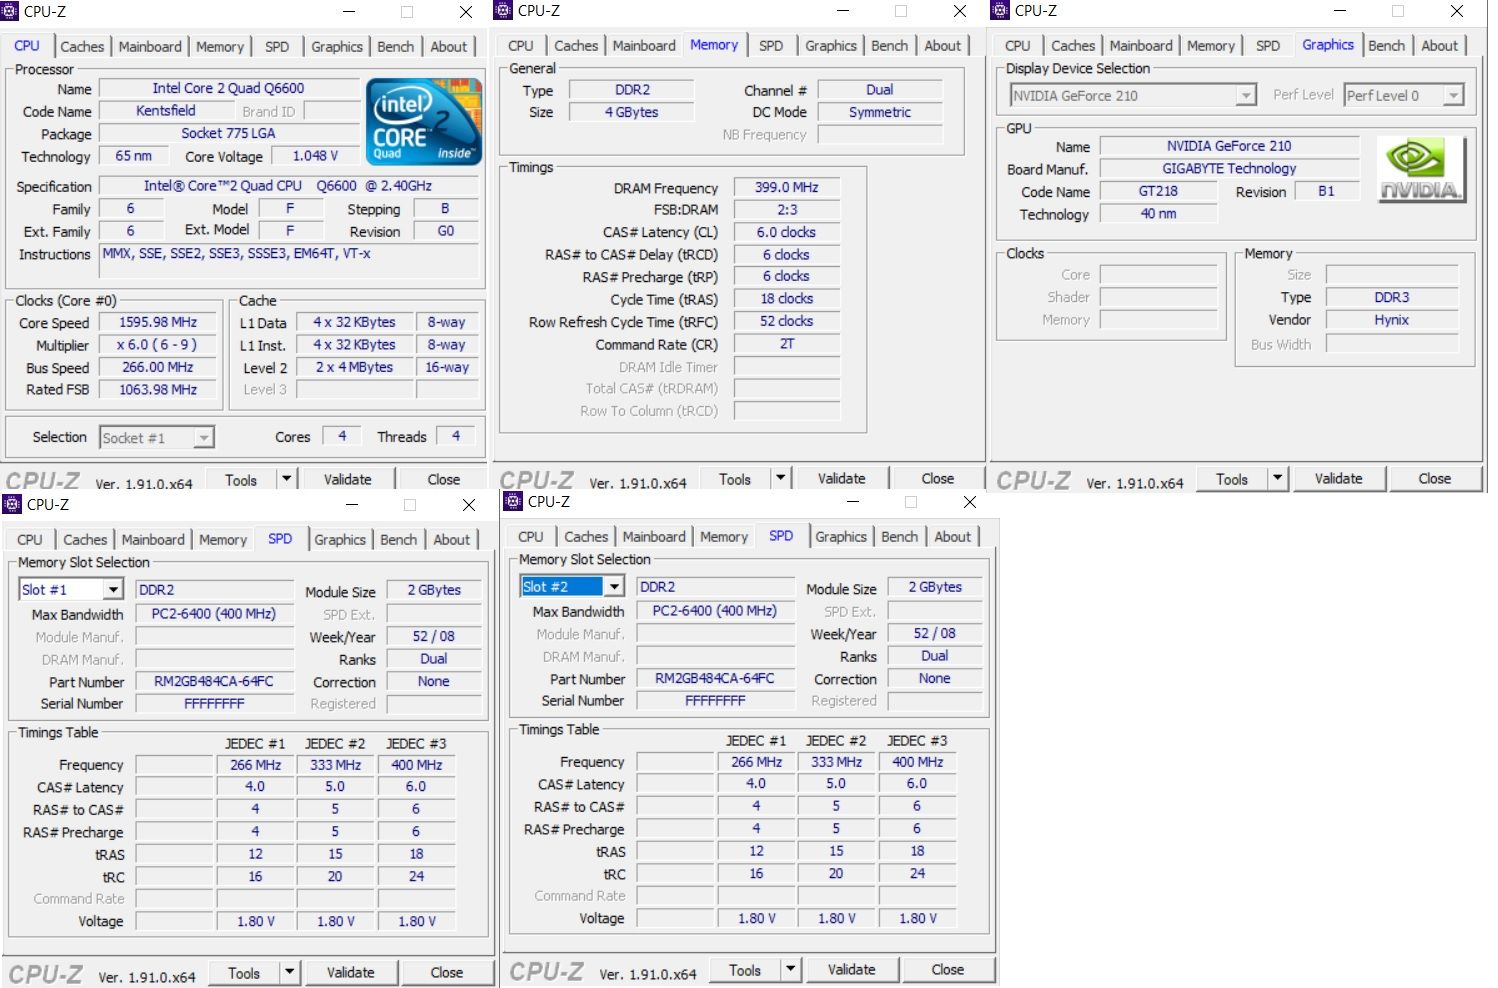Click JEDEC #3 frequency 400 MHz in the Slot #1 window
Screen dimensions: 1498x988
(x=416, y=764)
